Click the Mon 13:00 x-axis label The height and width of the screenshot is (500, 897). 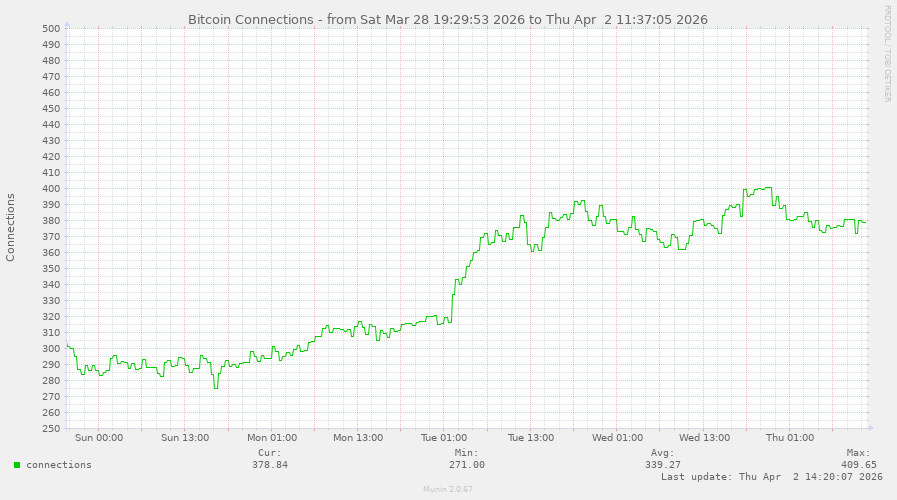pos(358,438)
